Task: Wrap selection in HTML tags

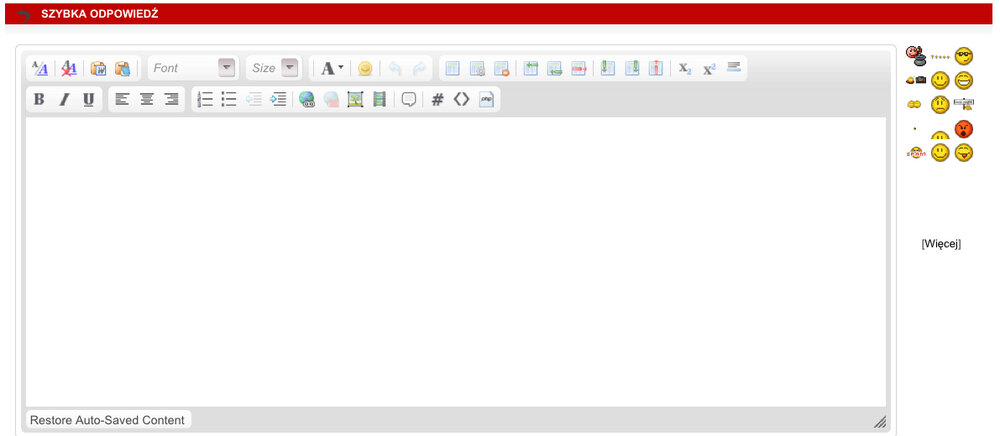Action: point(462,99)
